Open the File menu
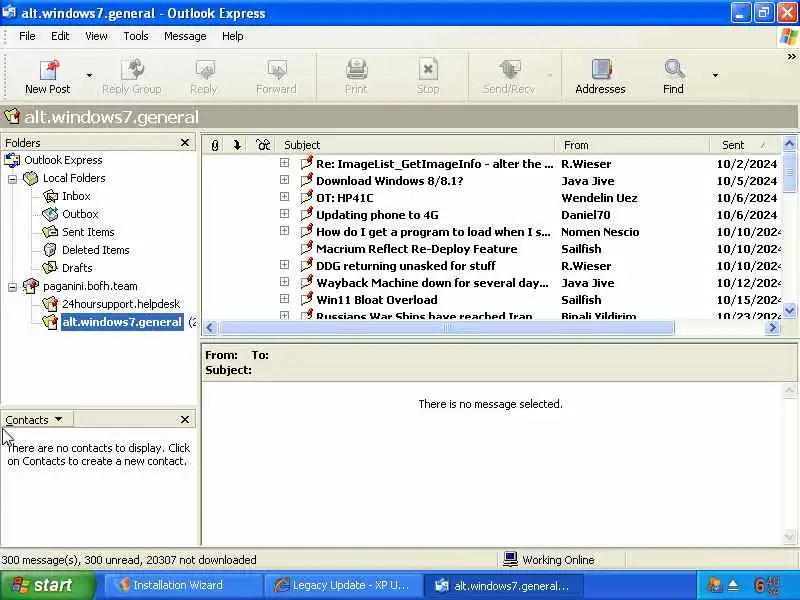800x600 pixels. click(x=27, y=36)
